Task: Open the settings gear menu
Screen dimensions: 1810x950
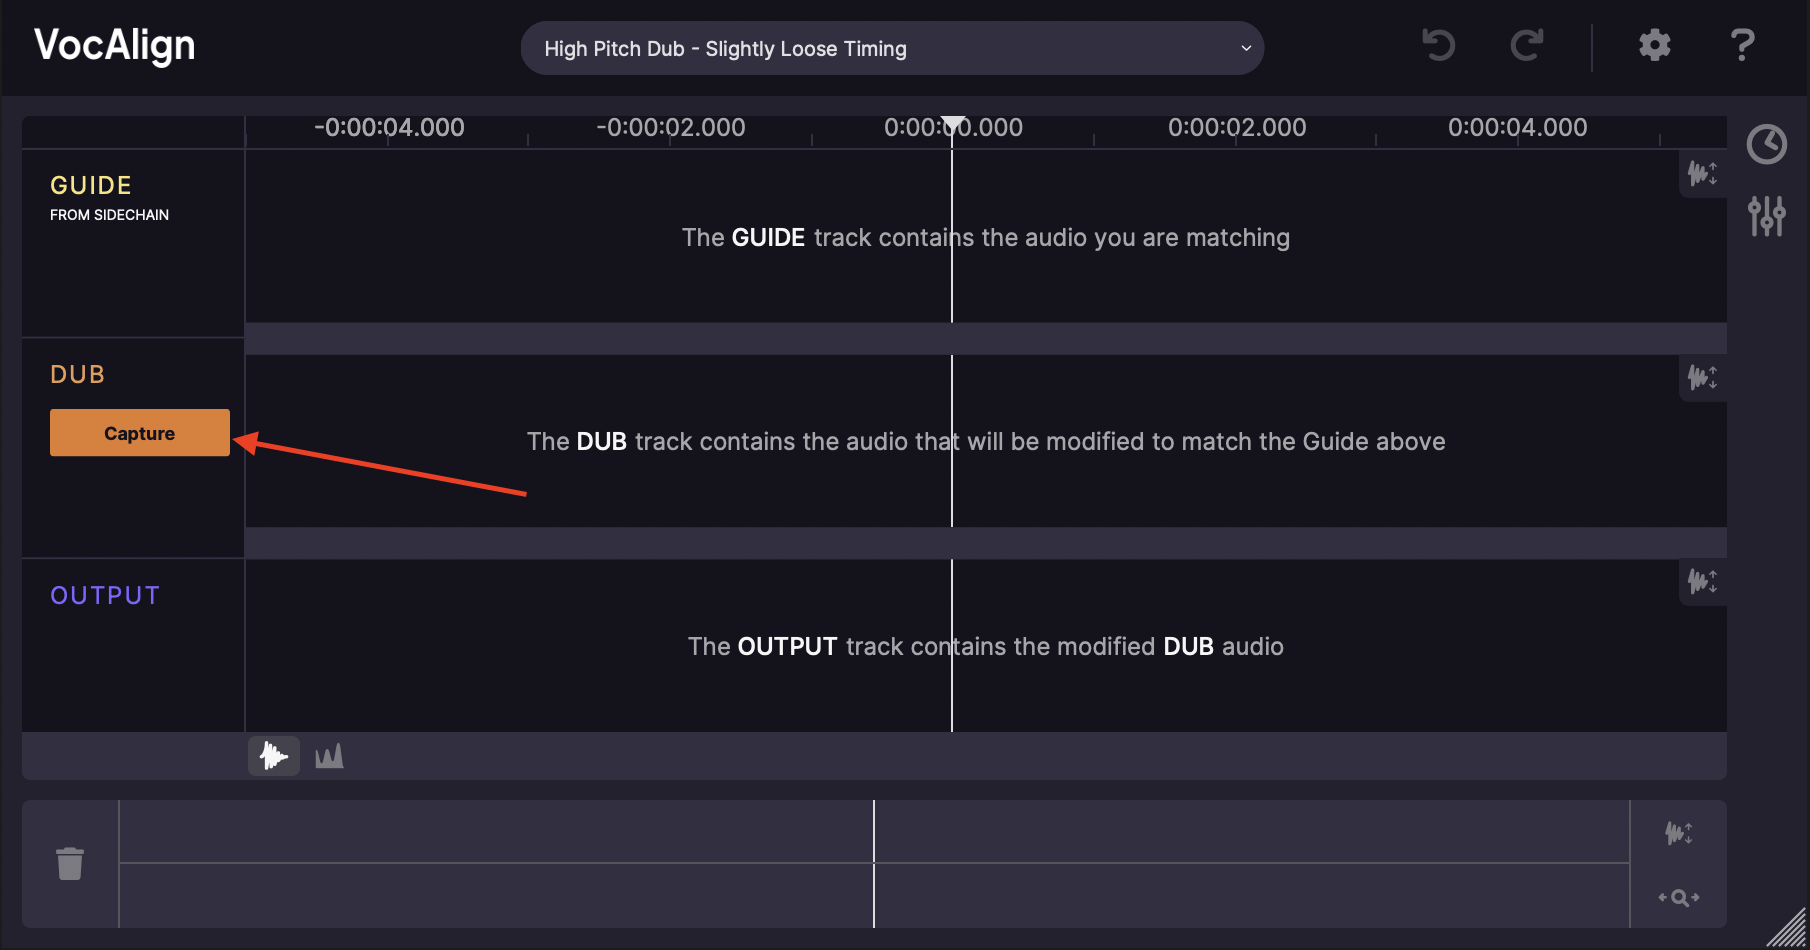Action: tap(1654, 45)
